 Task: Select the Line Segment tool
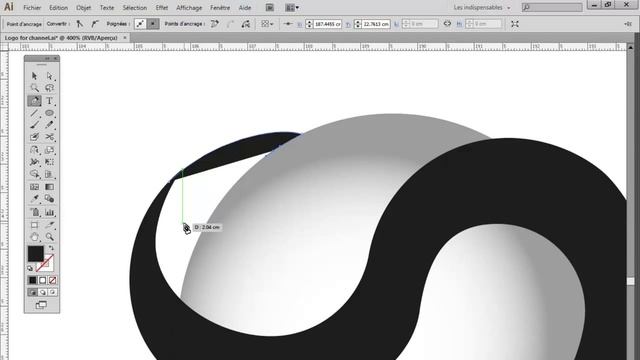tap(34, 113)
